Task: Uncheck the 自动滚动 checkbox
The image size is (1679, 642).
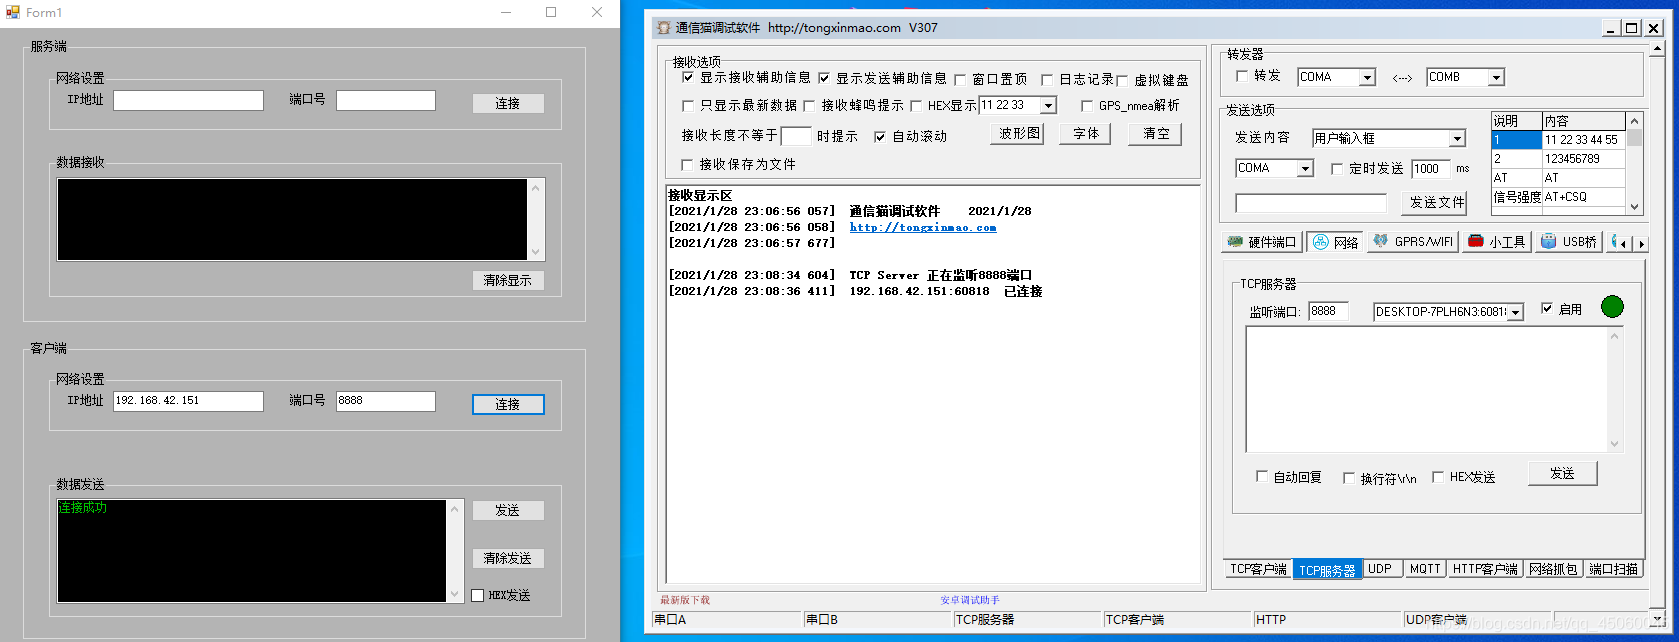Action: point(880,136)
